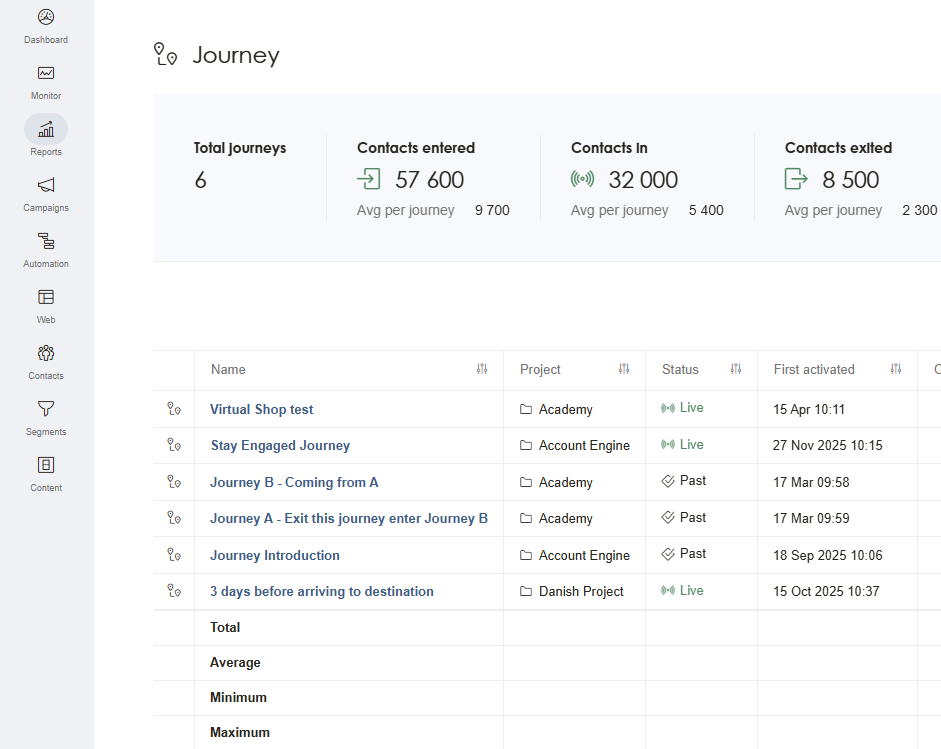The height and width of the screenshot is (749, 941).
Task: Open Project column filter settings
Action: (624, 369)
